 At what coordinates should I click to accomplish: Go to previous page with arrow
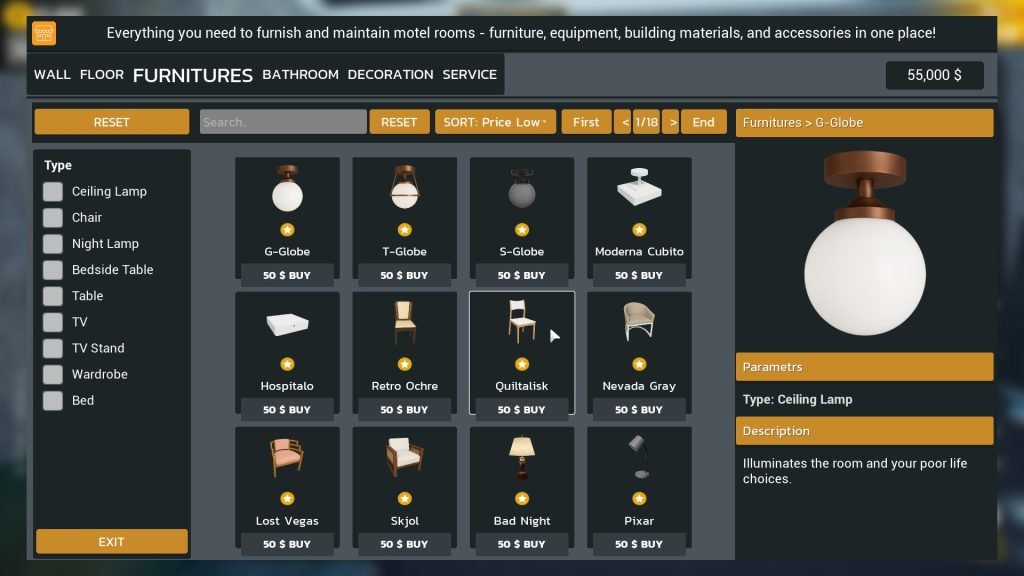623,122
